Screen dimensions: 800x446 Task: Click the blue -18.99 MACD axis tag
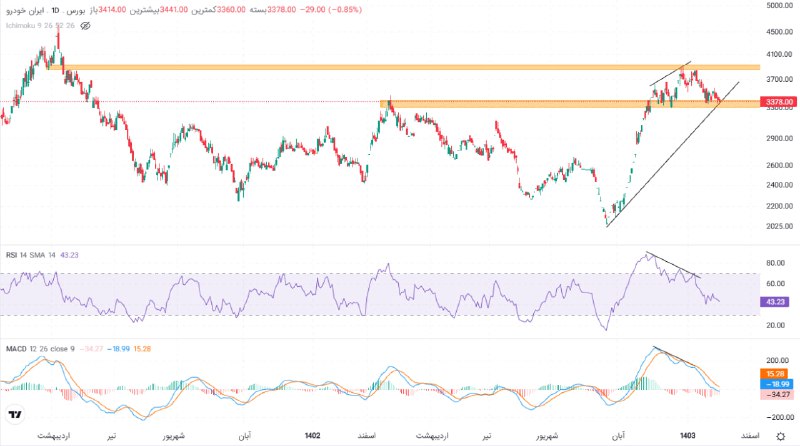(777, 383)
